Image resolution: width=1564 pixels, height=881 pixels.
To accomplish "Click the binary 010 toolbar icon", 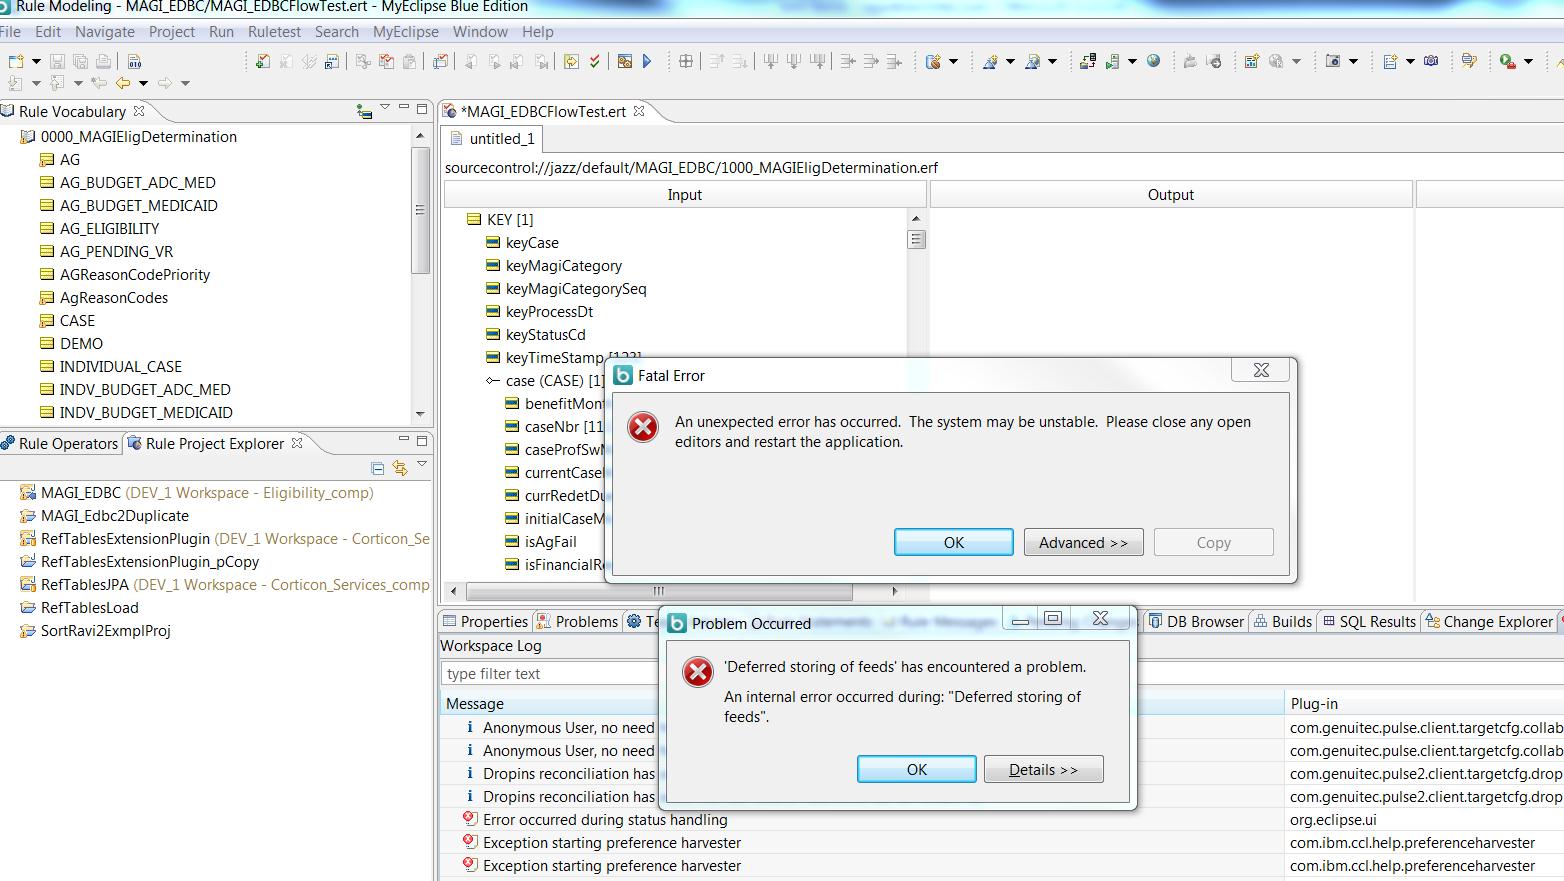I will coord(134,62).
